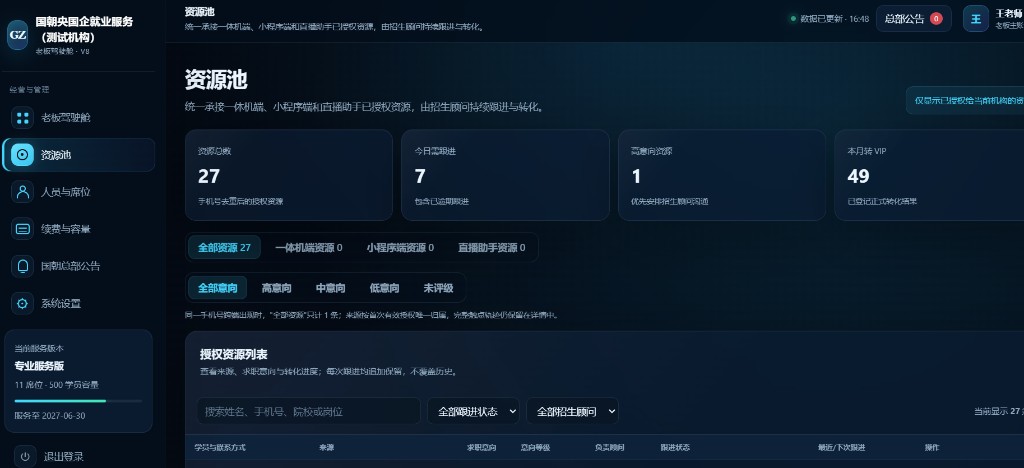Open the 全部招生顾问 dropdown

(x=573, y=411)
